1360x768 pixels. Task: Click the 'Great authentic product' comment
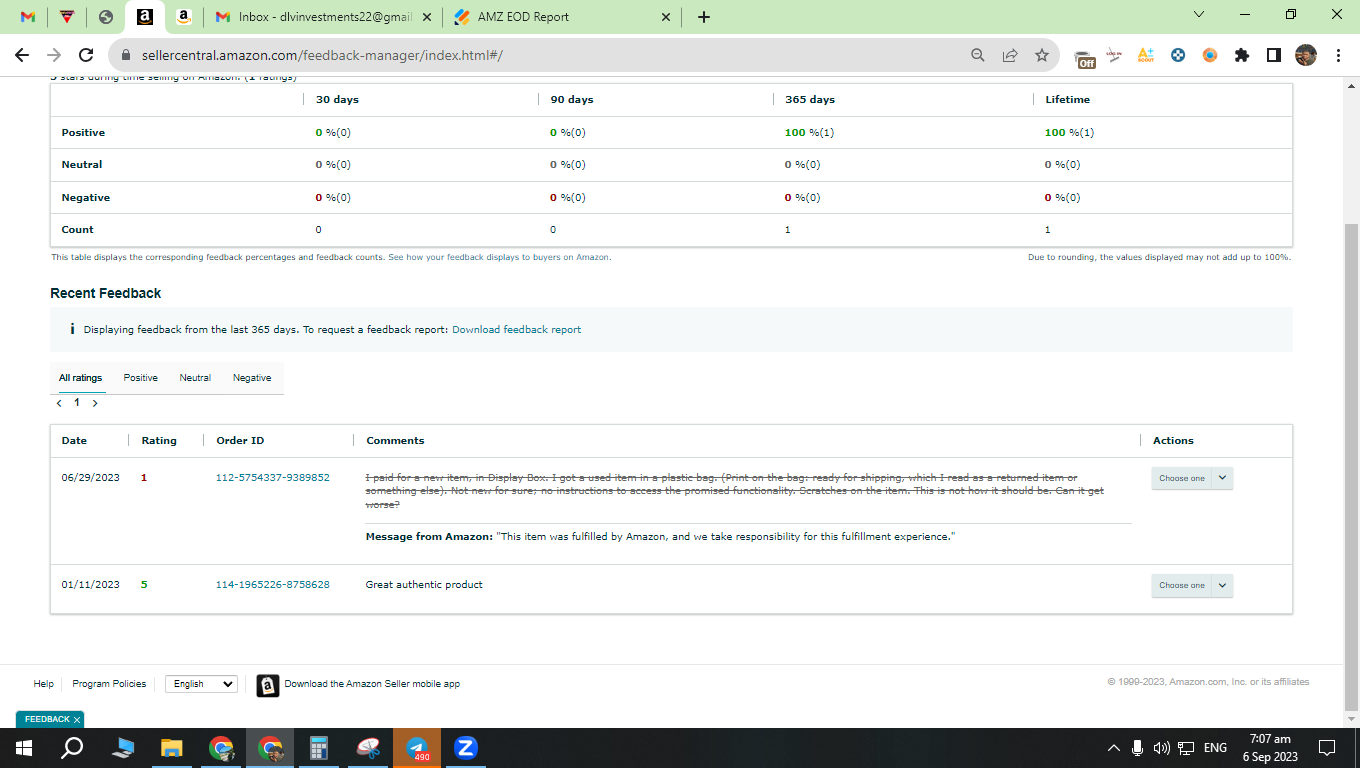(x=424, y=585)
